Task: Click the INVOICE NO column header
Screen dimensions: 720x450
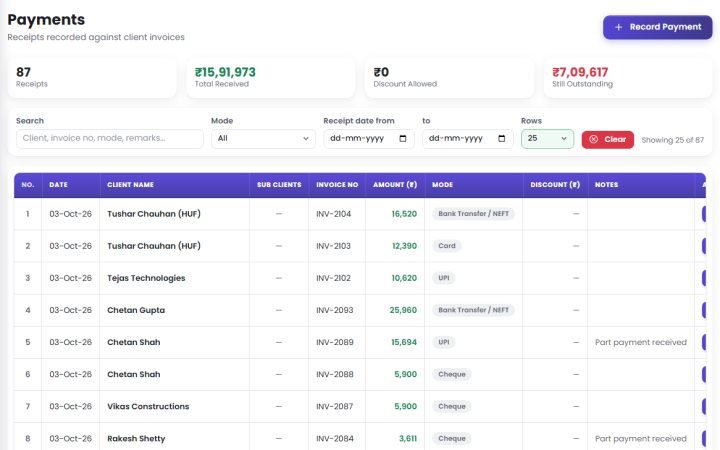Action: point(337,185)
